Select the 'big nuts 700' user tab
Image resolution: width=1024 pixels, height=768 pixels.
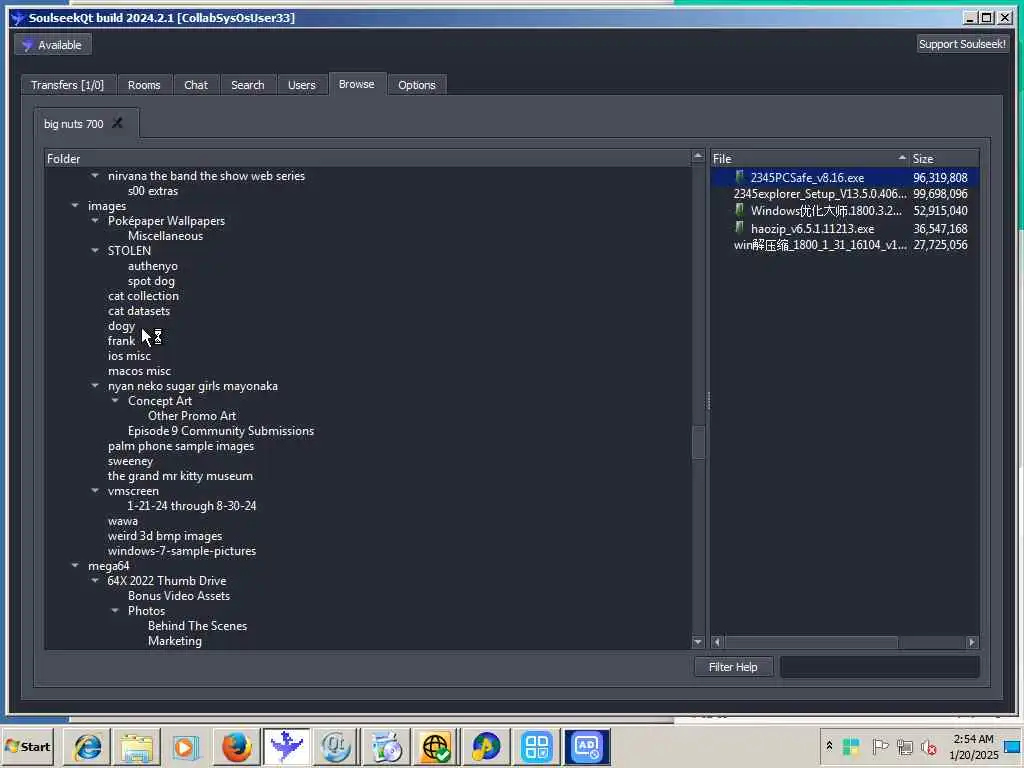[74, 123]
